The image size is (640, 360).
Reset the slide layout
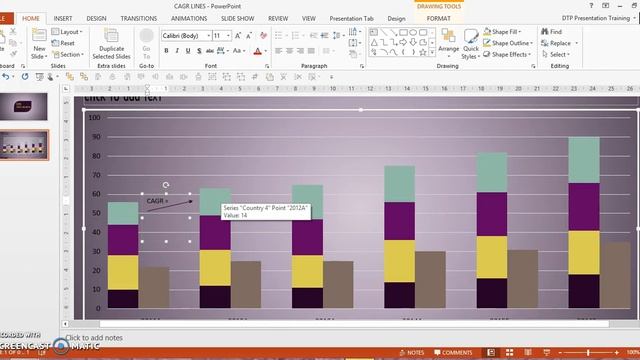tap(63, 43)
